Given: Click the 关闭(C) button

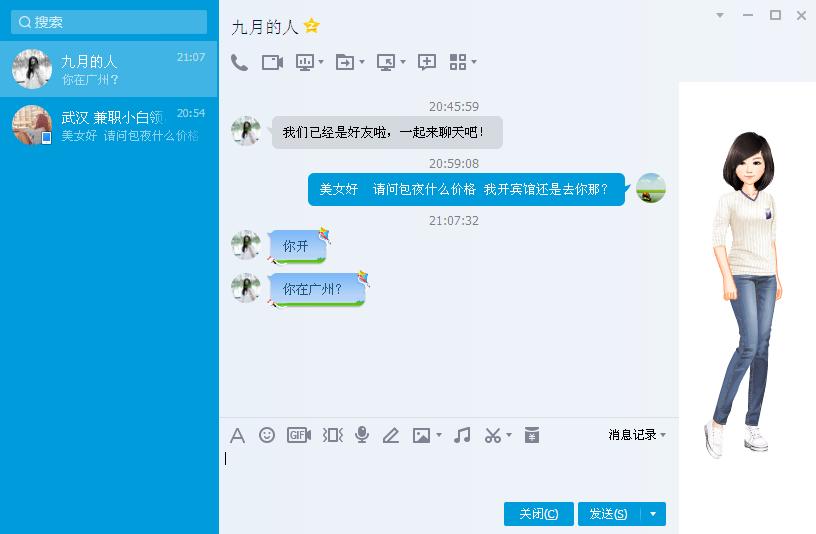Looking at the screenshot, I should click(x=539, y=514).
